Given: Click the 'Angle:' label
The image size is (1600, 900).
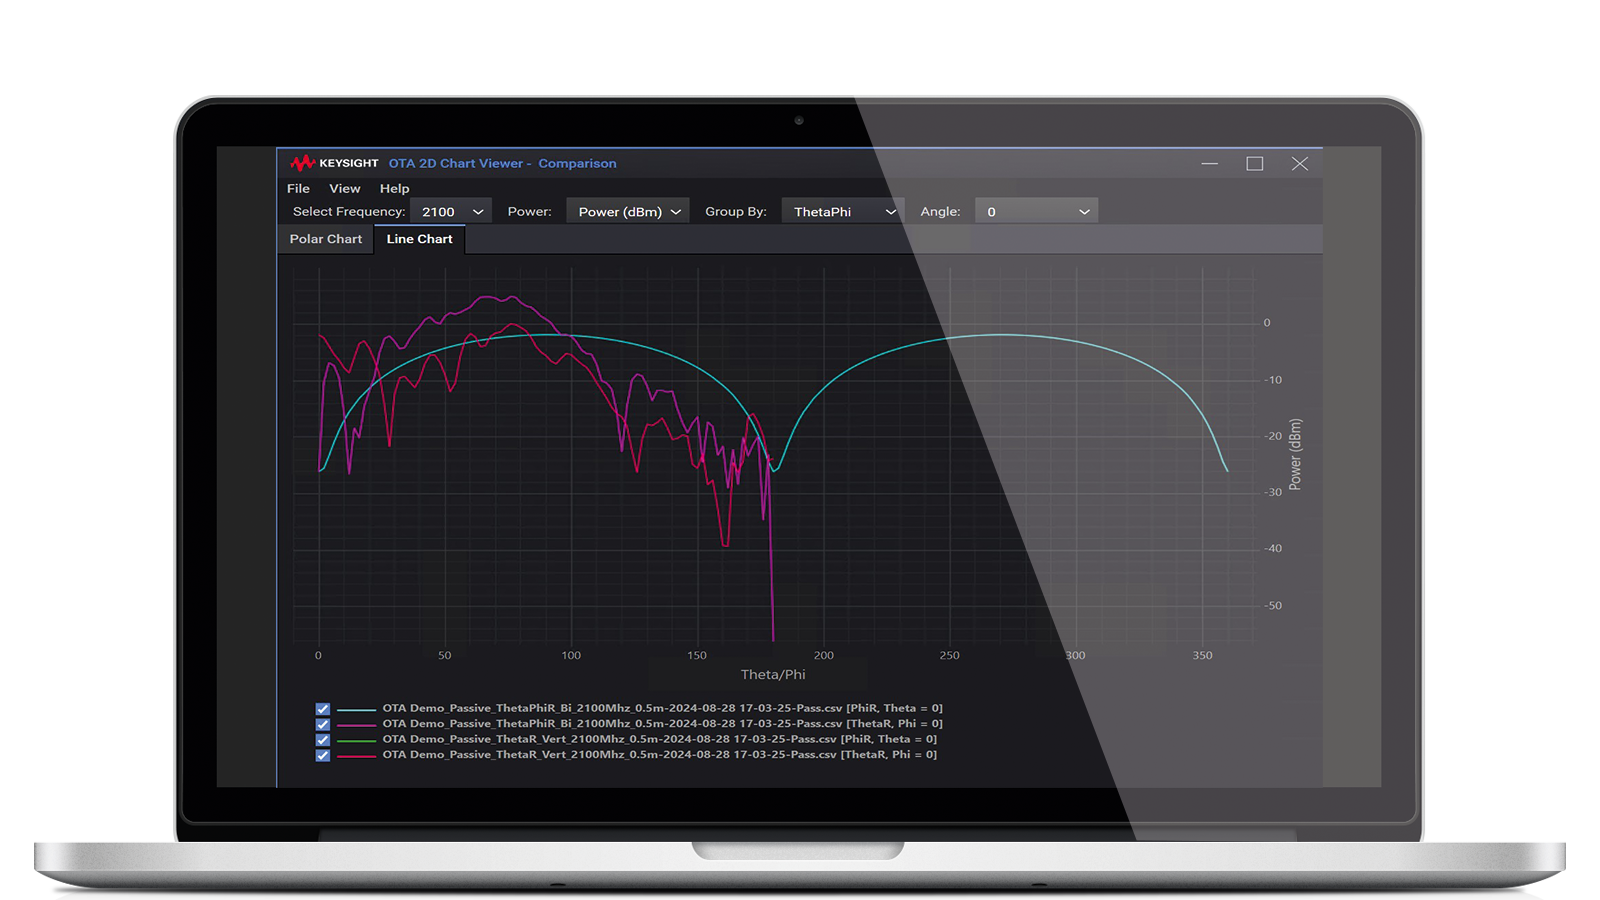Looking at the screenshot, I should pyautogui.click(x=940, y=211).
